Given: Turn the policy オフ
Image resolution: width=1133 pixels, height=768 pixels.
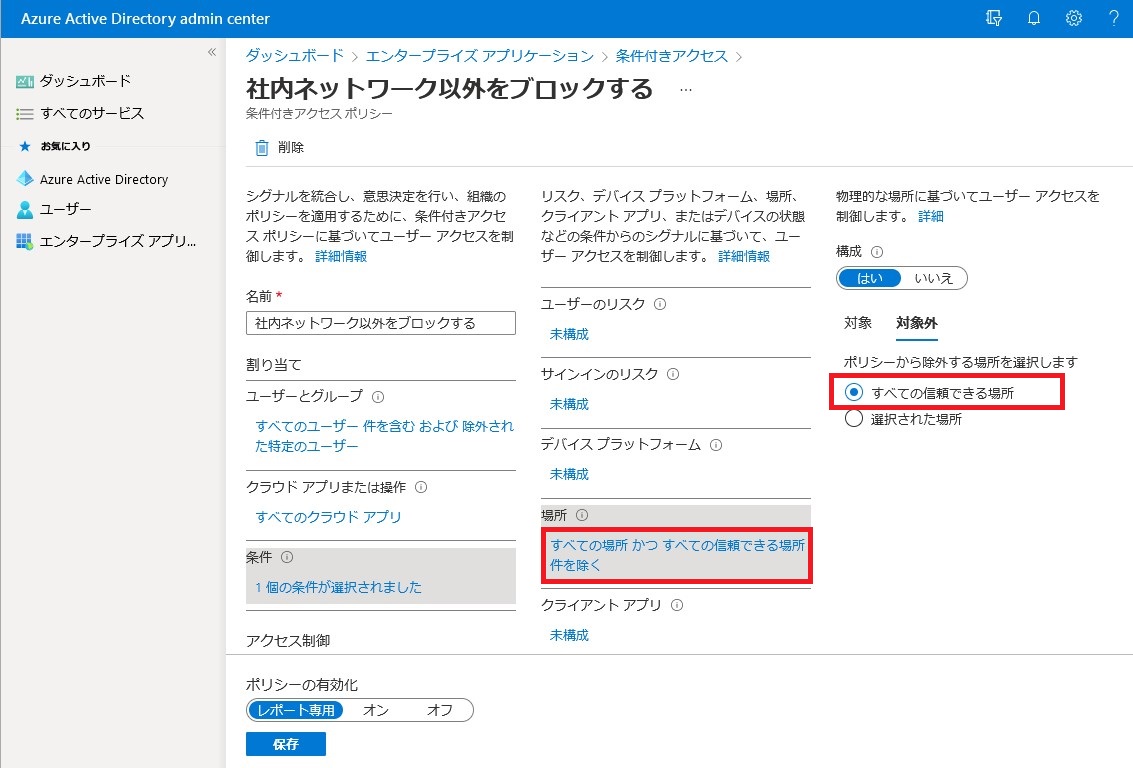Looking at the screenshot, I should [x=439, y=710].
